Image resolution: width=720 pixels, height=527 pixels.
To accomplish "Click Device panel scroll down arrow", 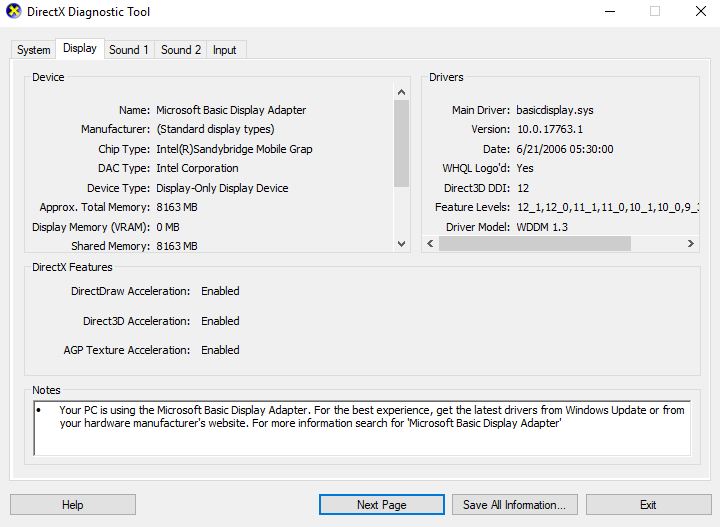I will (401, 244).
